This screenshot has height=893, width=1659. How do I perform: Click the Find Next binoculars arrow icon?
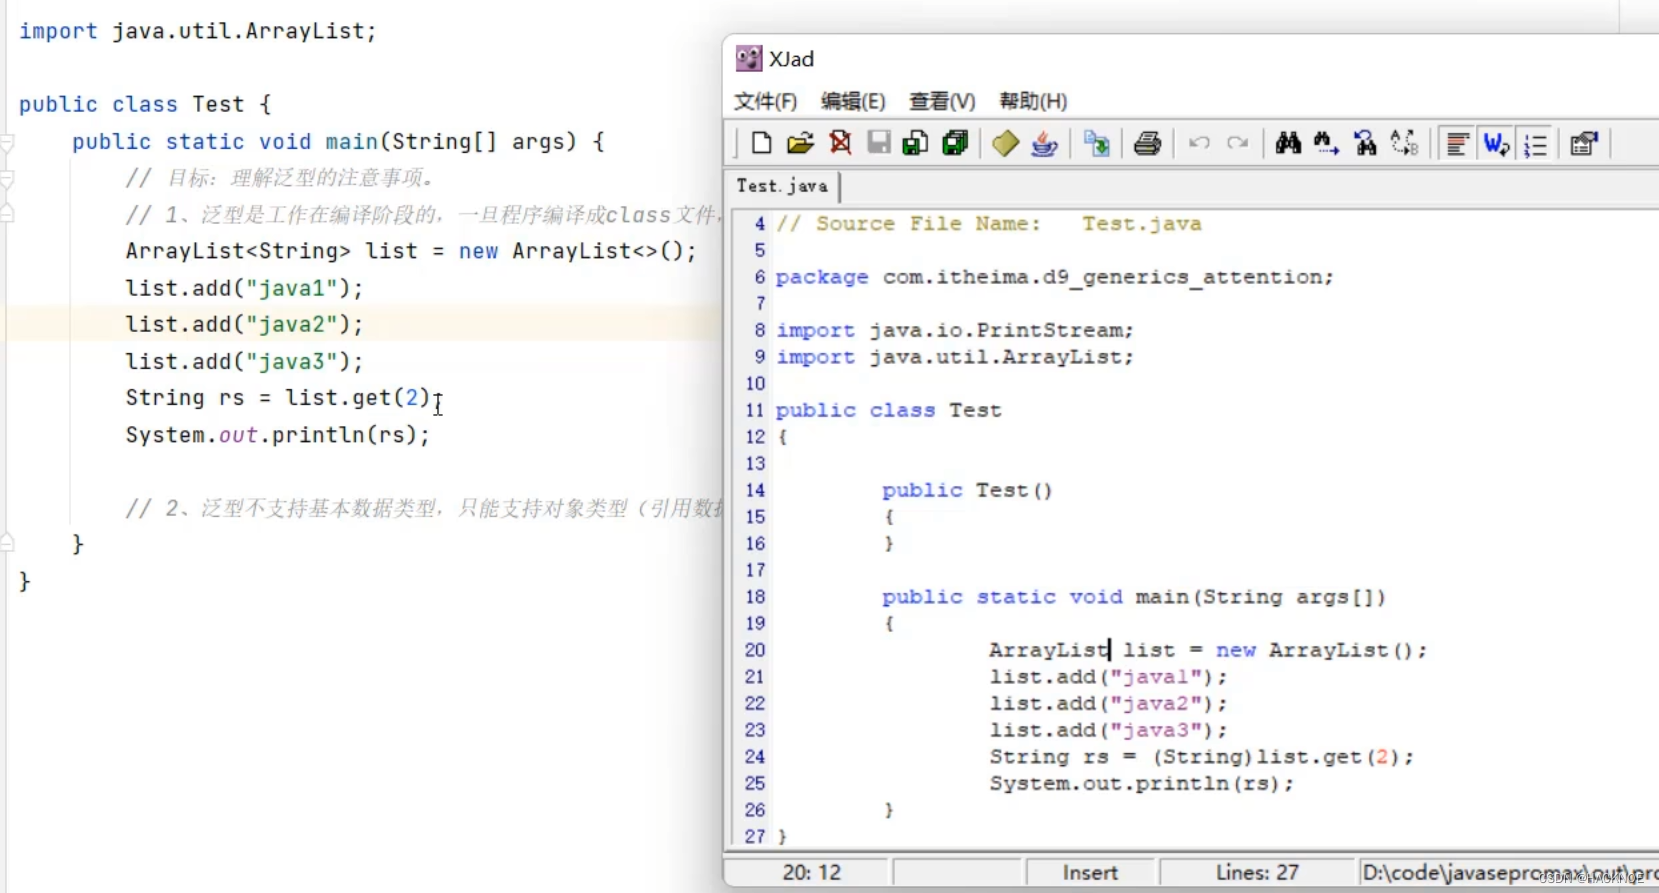[x=1326, y=143]
